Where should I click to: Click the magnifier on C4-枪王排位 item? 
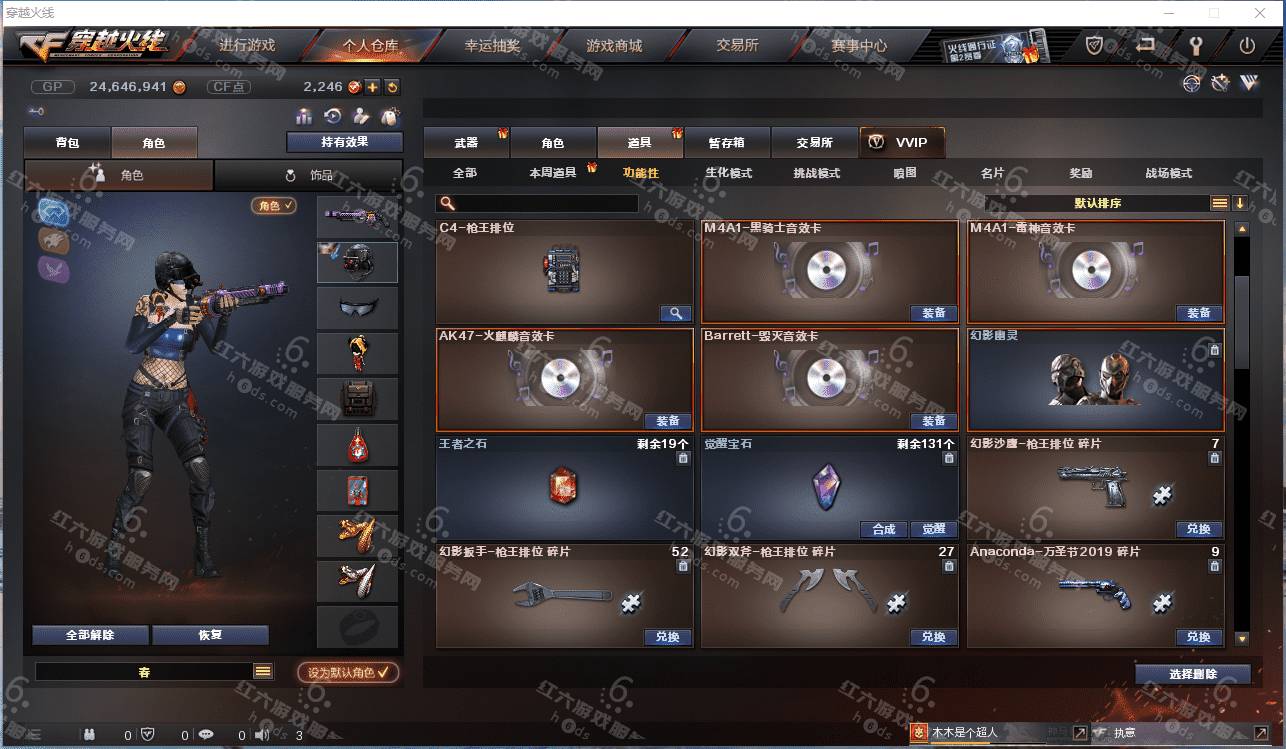point(676,313)
